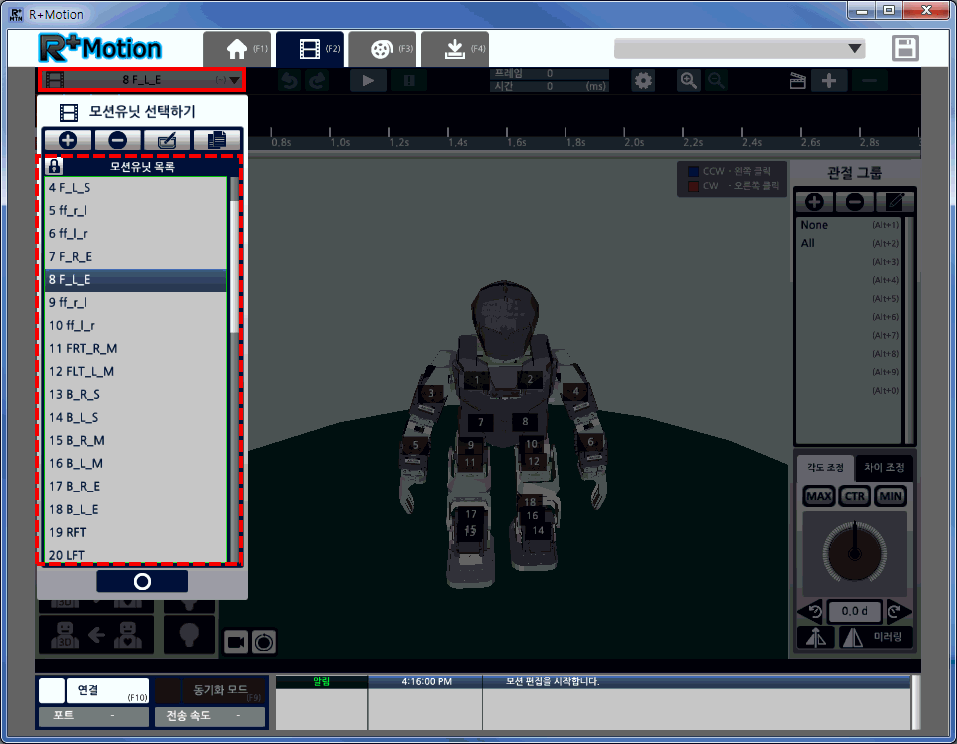Zoom in on the timeline
The height and width of the screenshot is (744, 957).
click(689, 81)
